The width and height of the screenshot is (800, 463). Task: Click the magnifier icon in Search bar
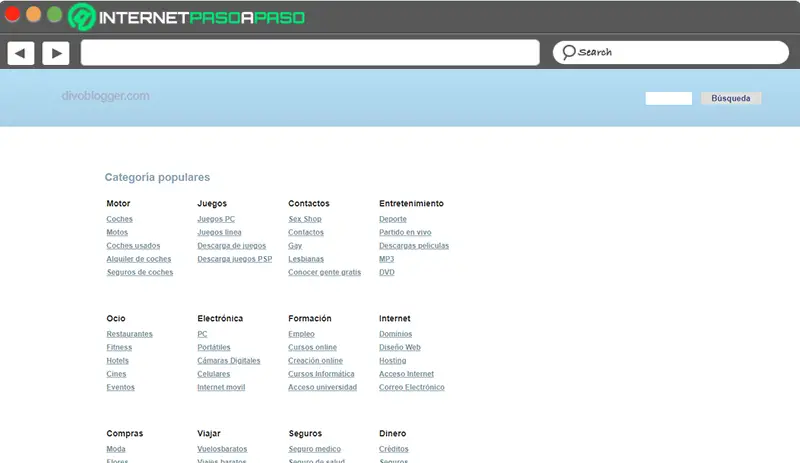(x=568, y=52)
